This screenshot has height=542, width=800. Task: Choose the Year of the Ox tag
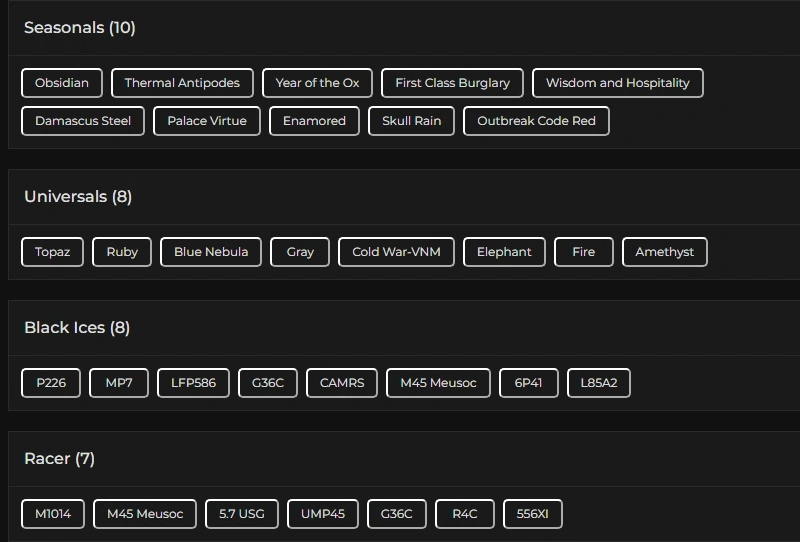[x=317, y=83]
